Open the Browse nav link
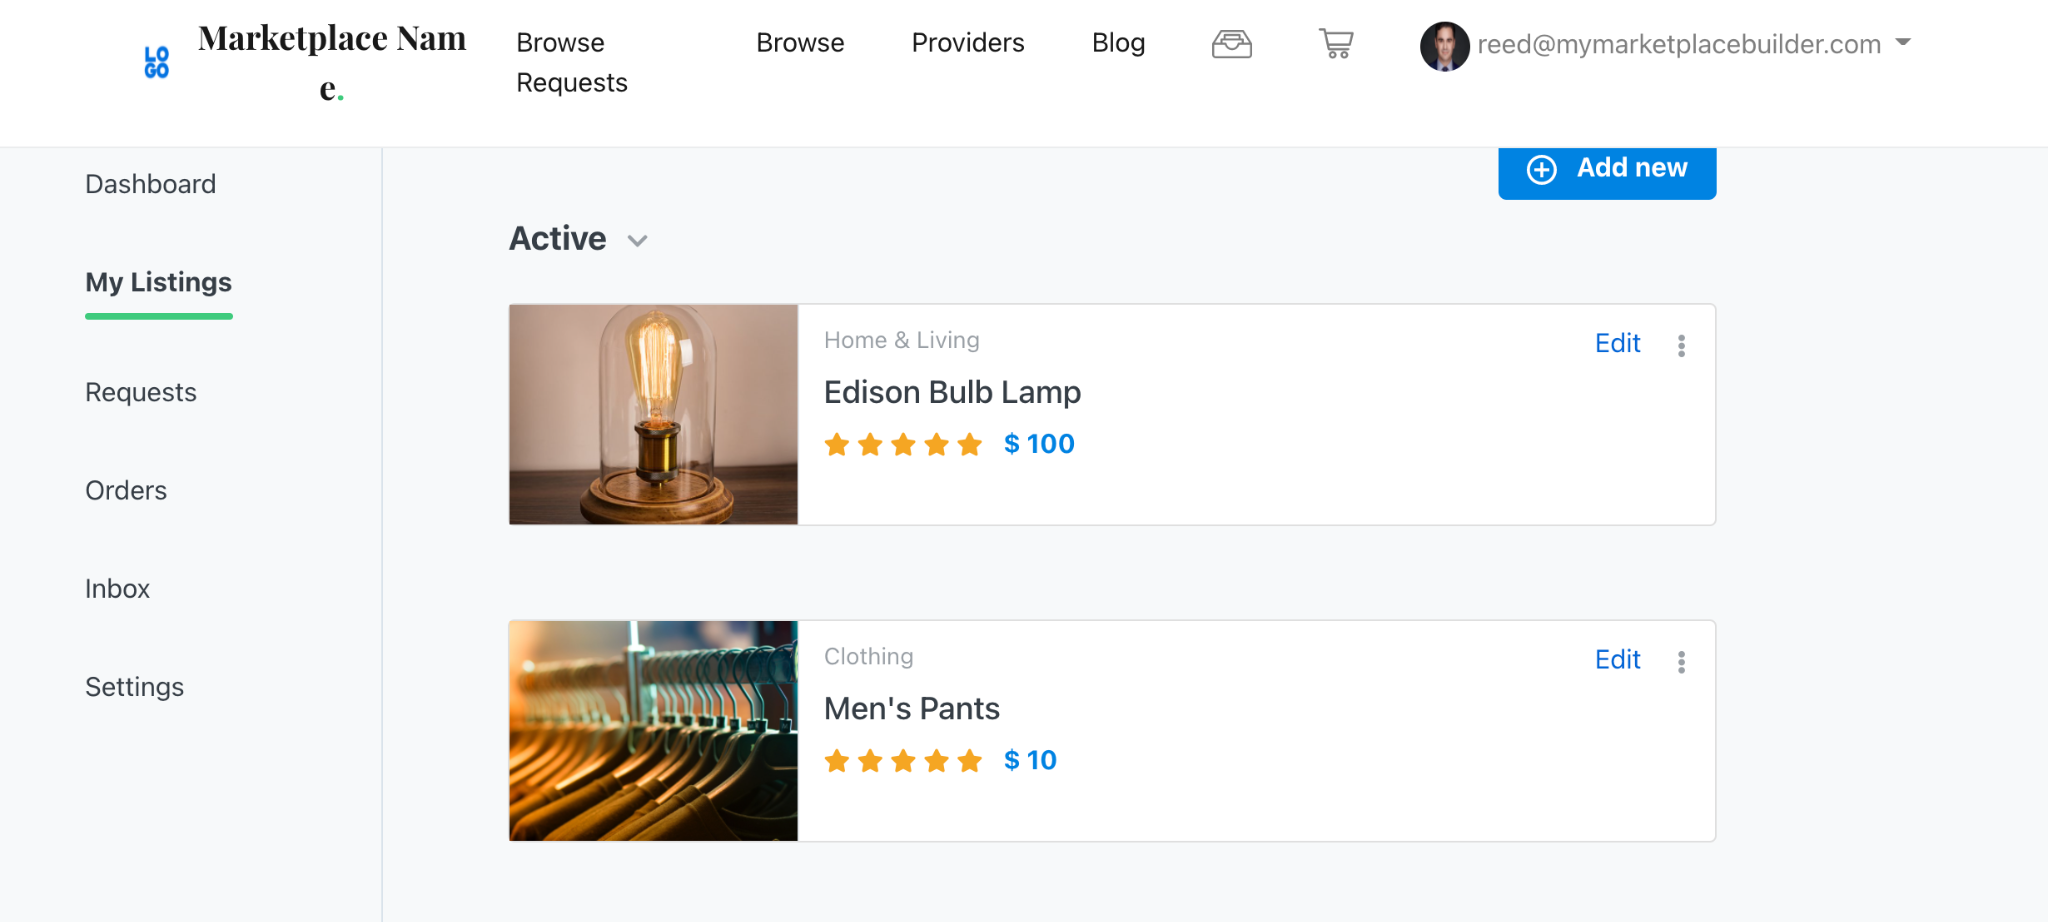Image resolution: width=2048 pixels, height=922 pixels. [800, 43]
